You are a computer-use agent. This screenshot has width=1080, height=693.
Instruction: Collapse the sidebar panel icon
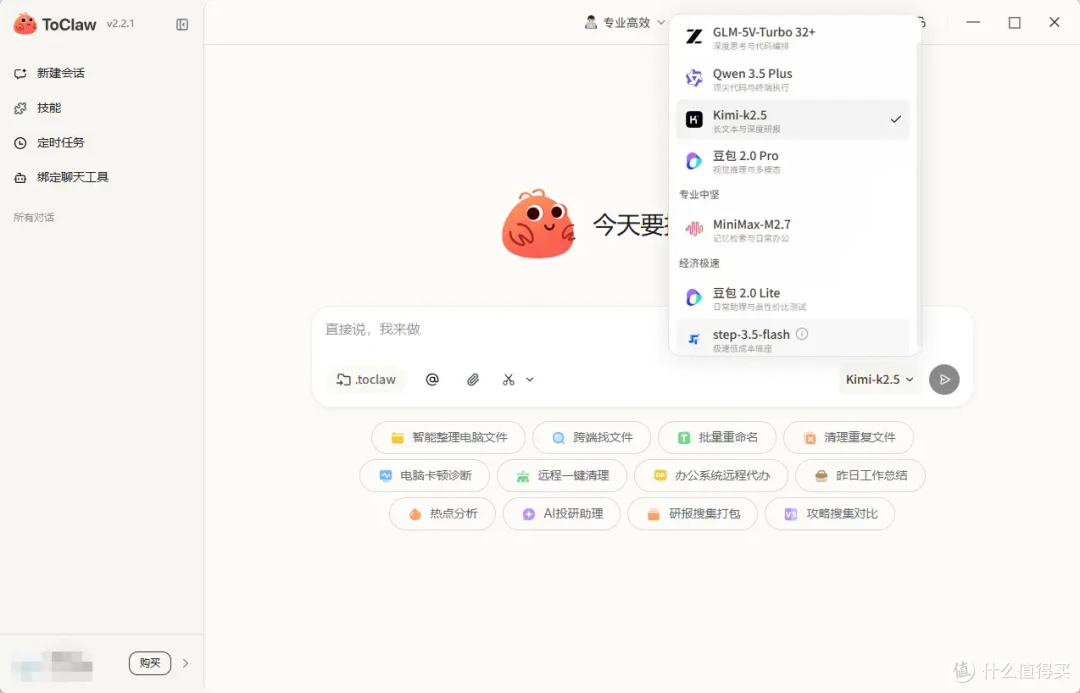point(182,25)
